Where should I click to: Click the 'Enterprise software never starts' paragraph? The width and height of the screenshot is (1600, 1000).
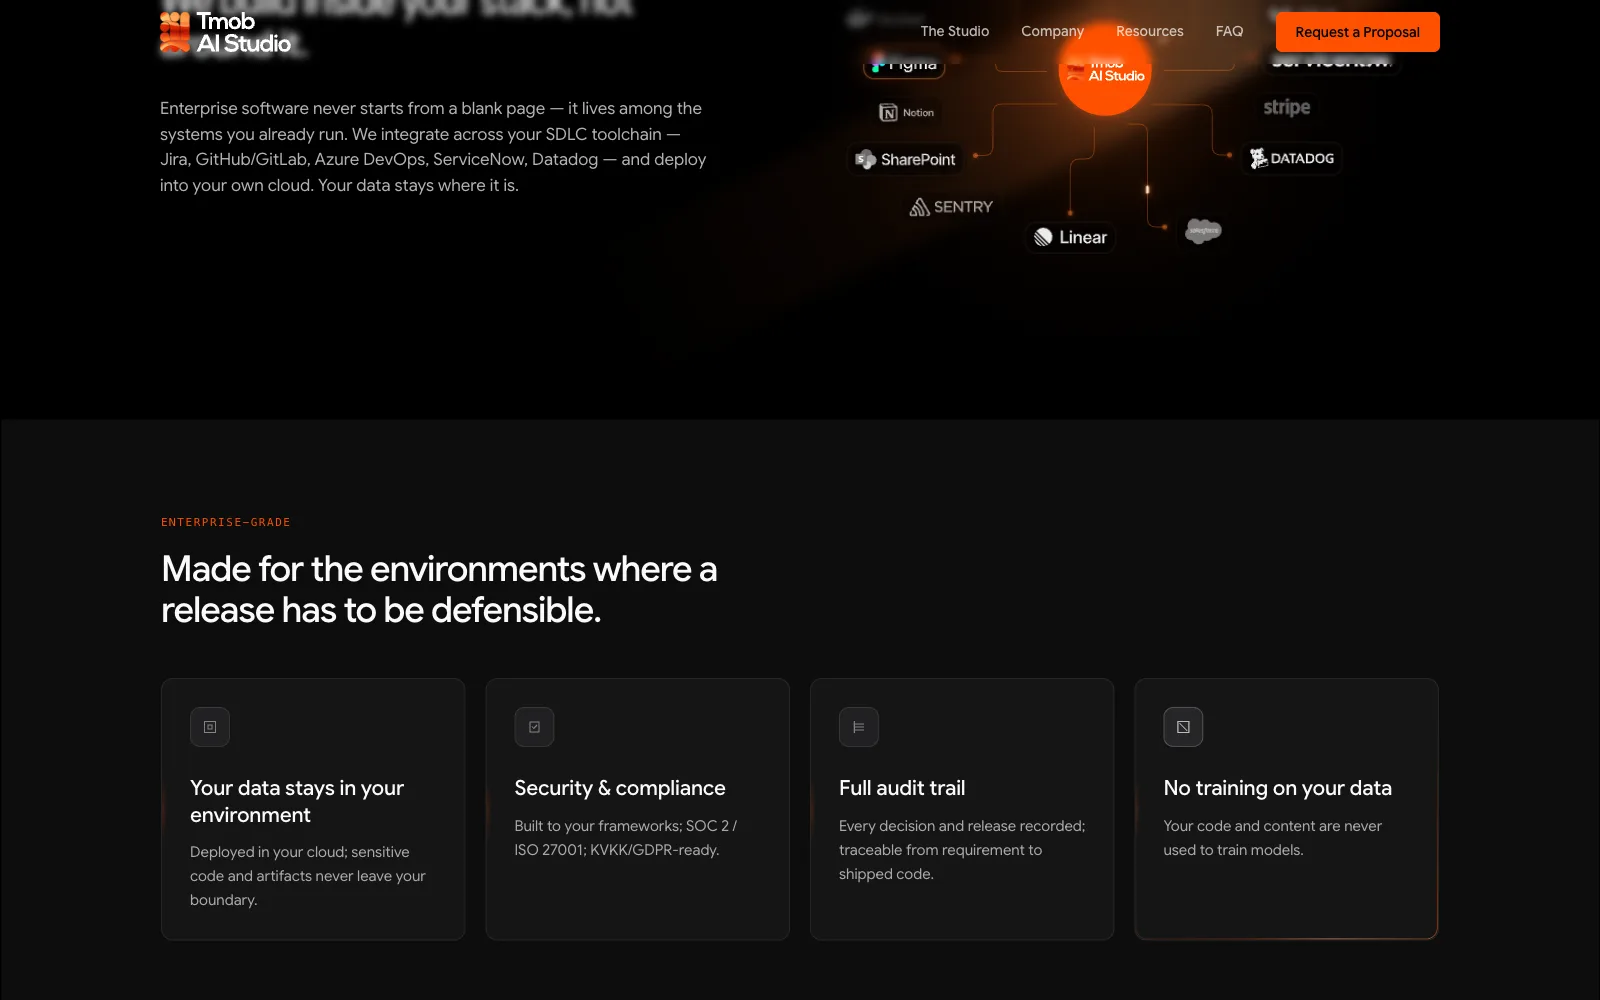(x=433, y=147)
